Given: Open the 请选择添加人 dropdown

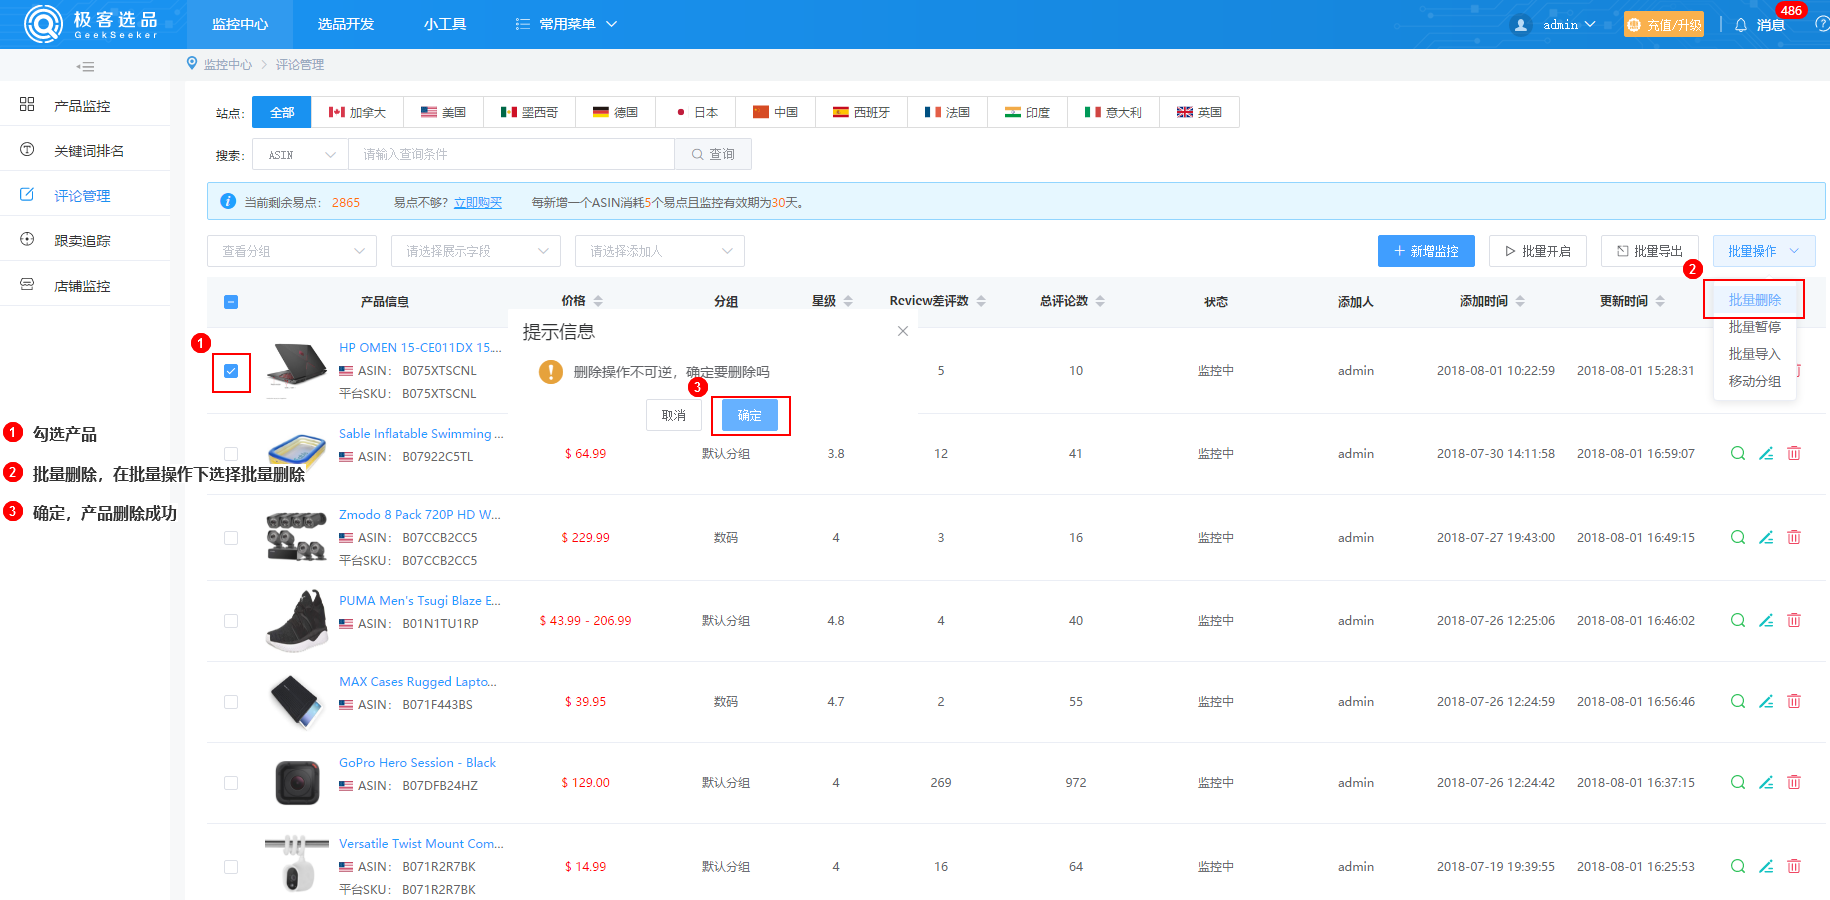Looking at the screenshot, I should tap(660, 251).
